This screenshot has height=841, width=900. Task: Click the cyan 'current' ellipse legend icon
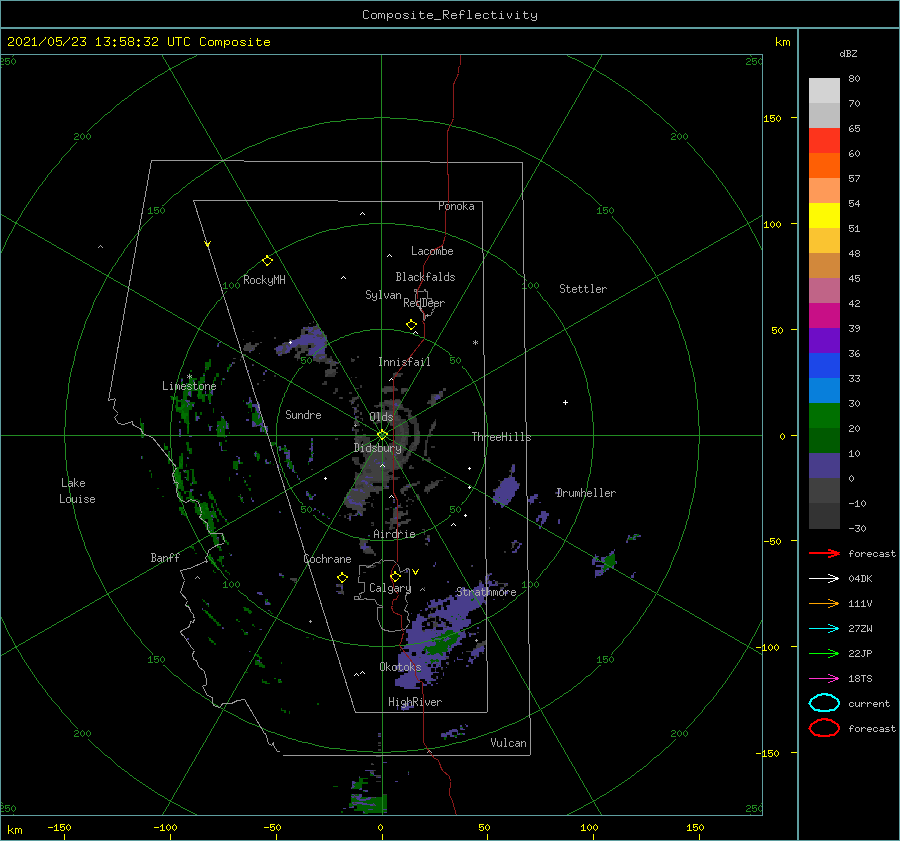pyautogui.click(x=824, y=703)
